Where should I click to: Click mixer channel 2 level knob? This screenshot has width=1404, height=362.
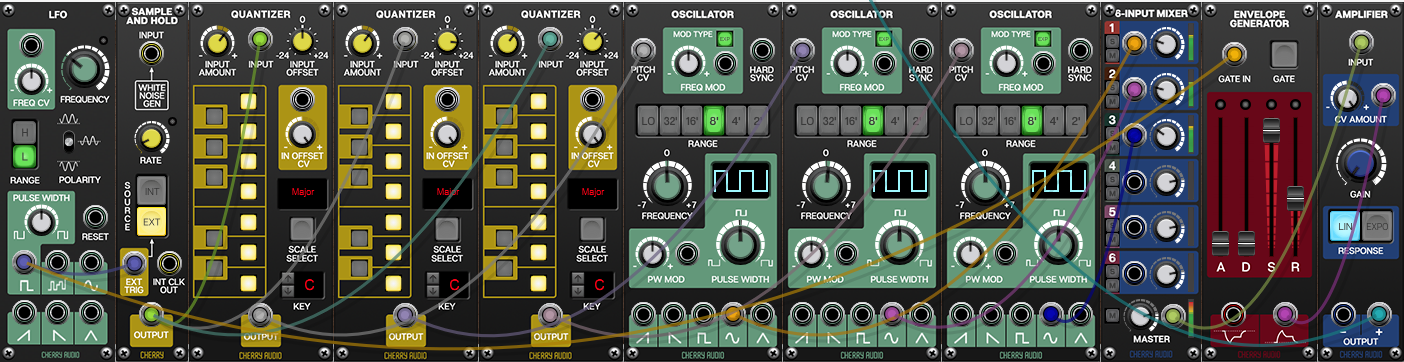pos(1166,90)
